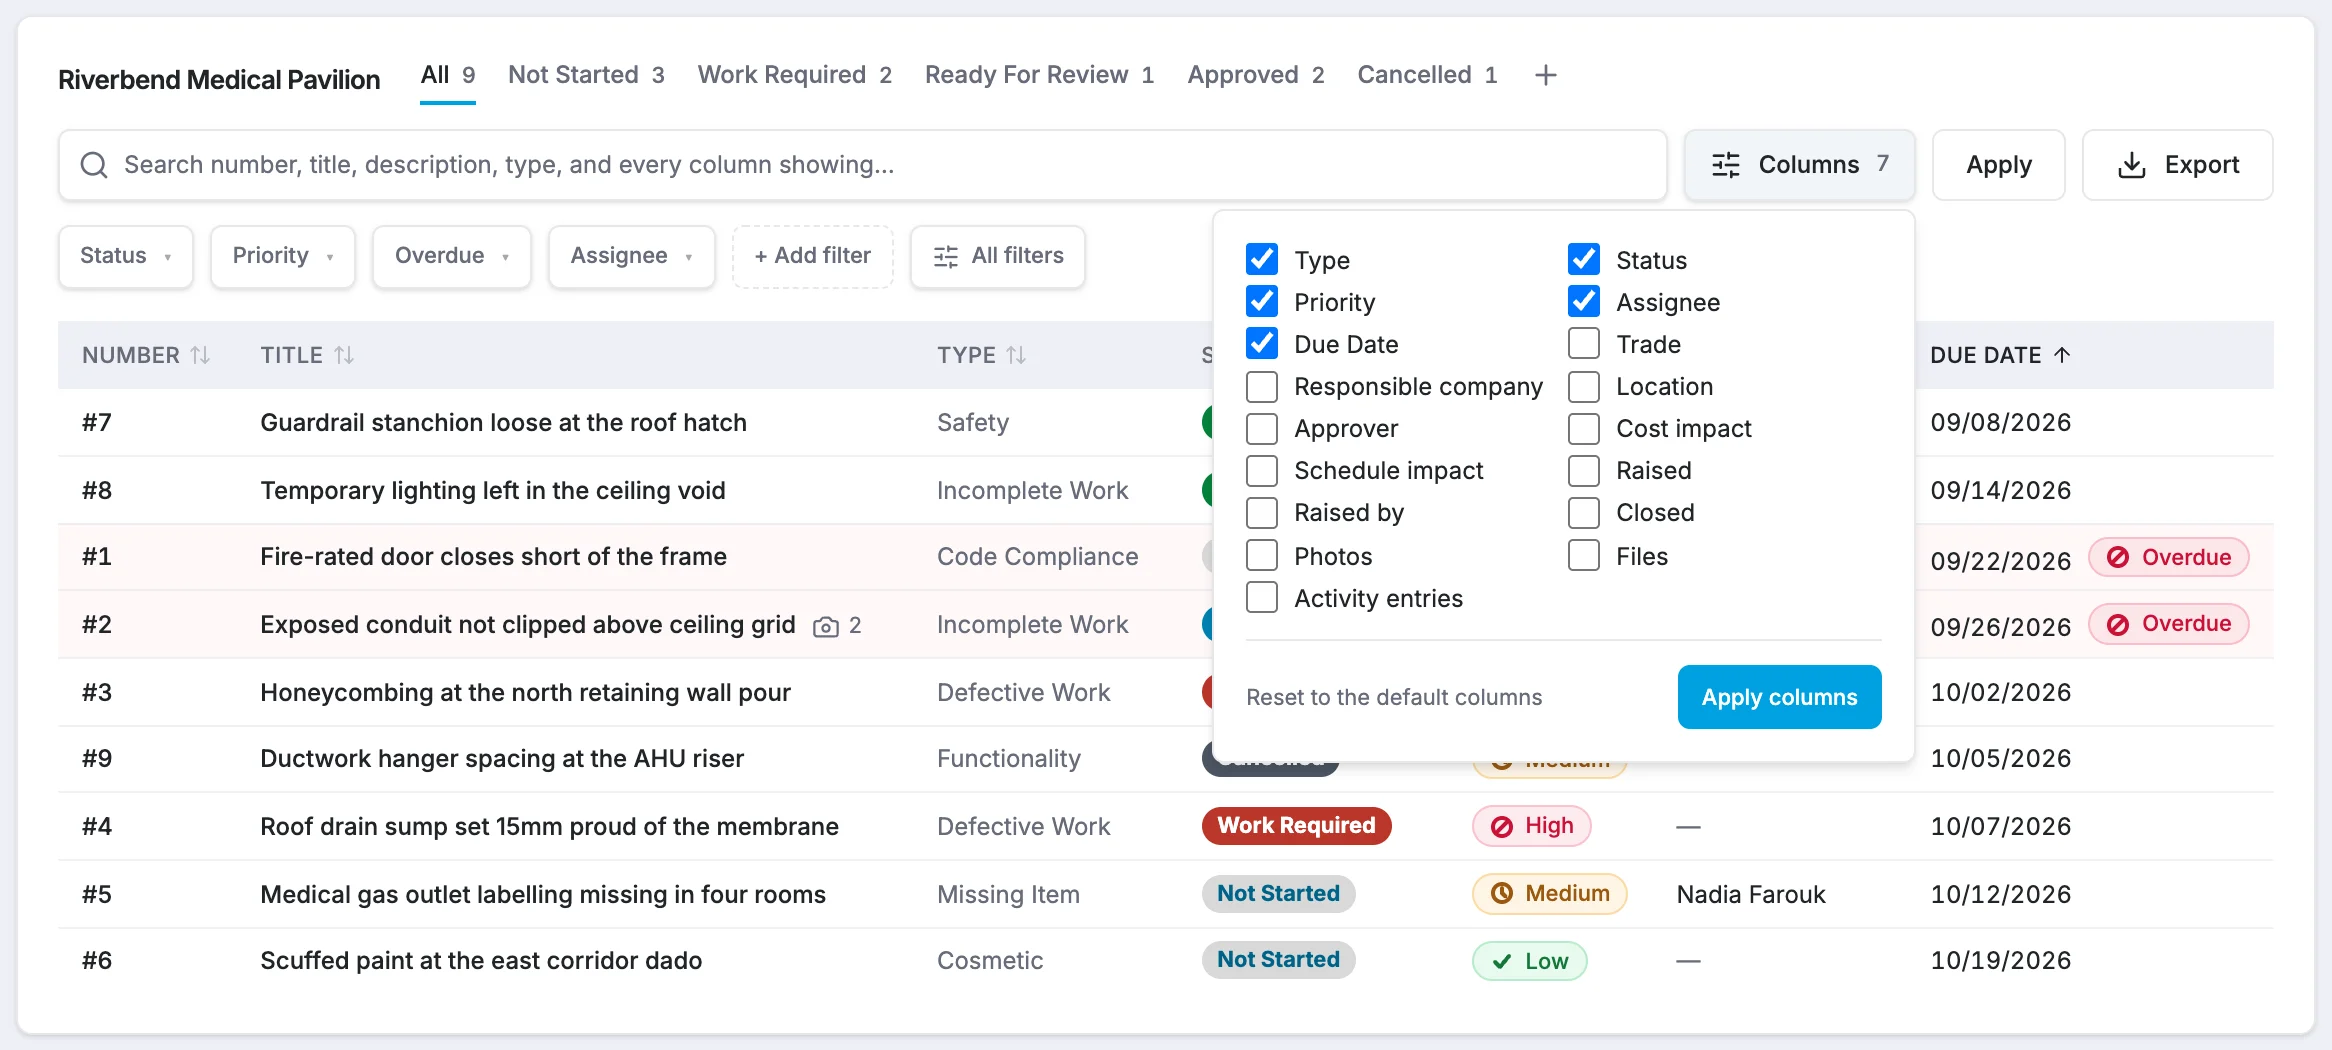2332x1050 pixels.
Task: Select the Approved tab
Action: tap(1256, 75)
